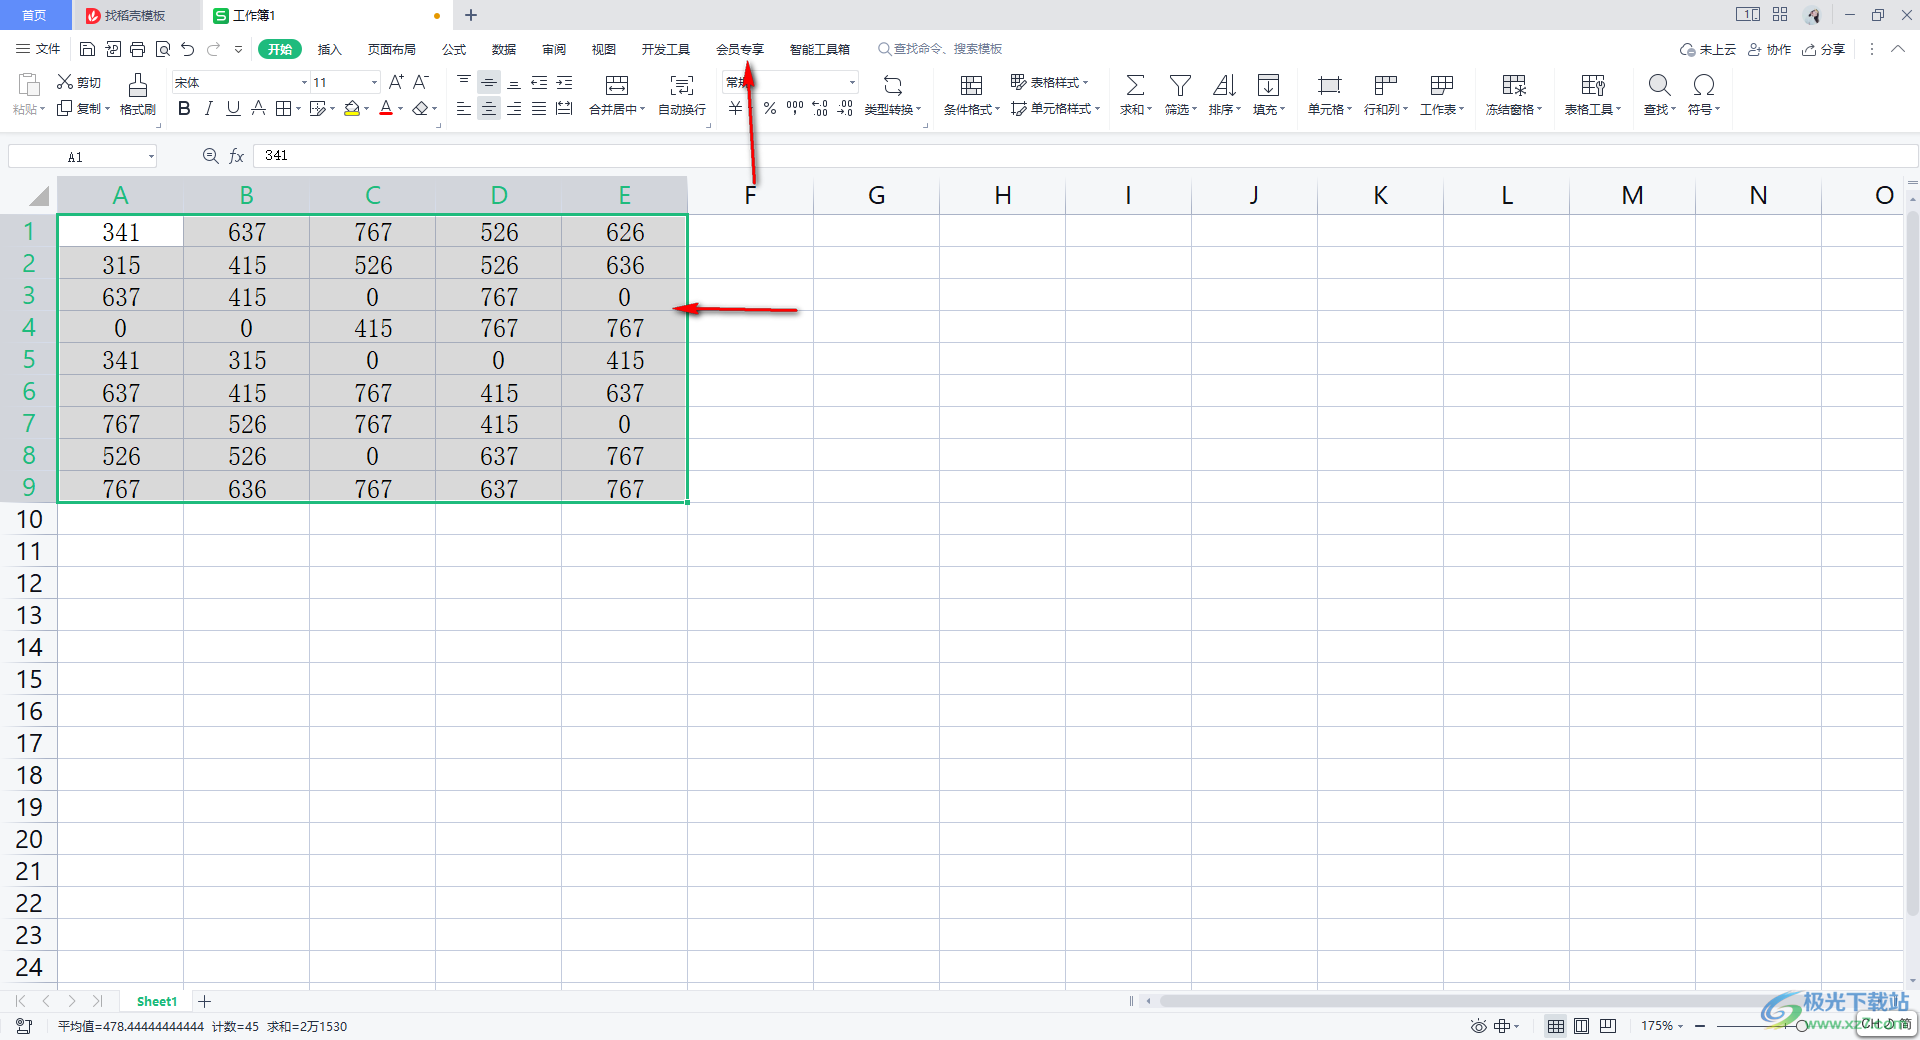Open the font name dropdown (宋体)
Image resolution: width=1920 pixels, height=1040 pixels.
(304, 83)
